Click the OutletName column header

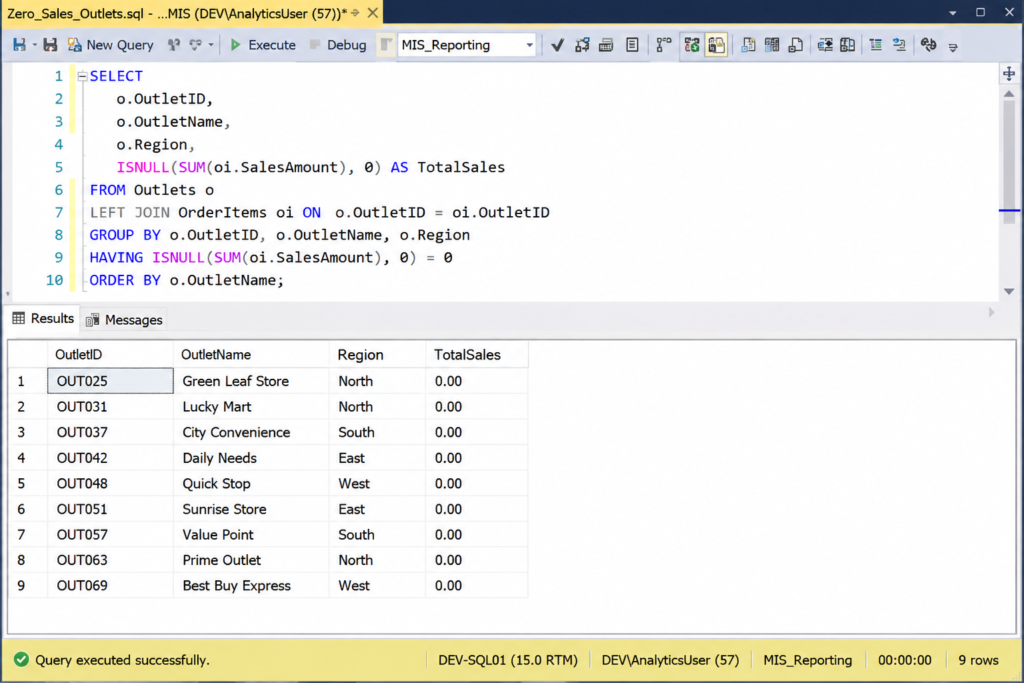click(251, 355)
